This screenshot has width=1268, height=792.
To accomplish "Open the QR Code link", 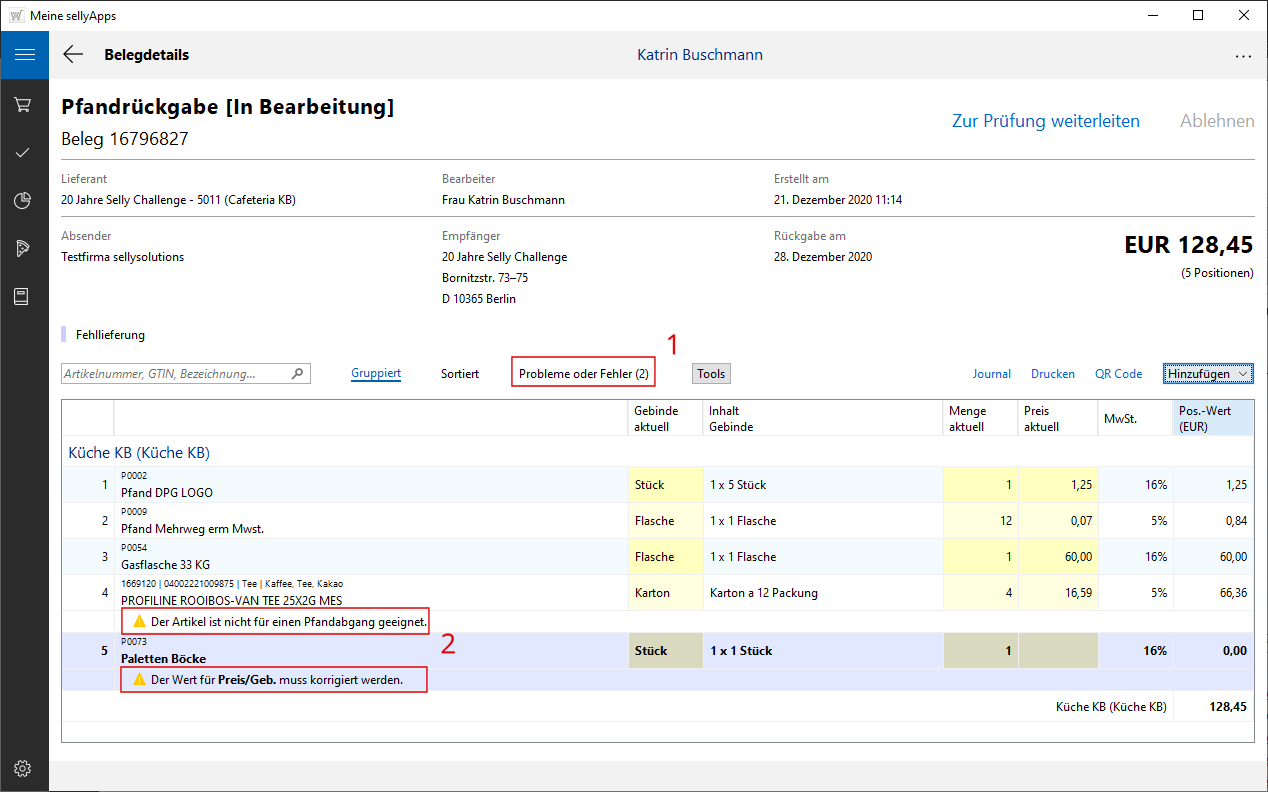I will point(1118,374).
